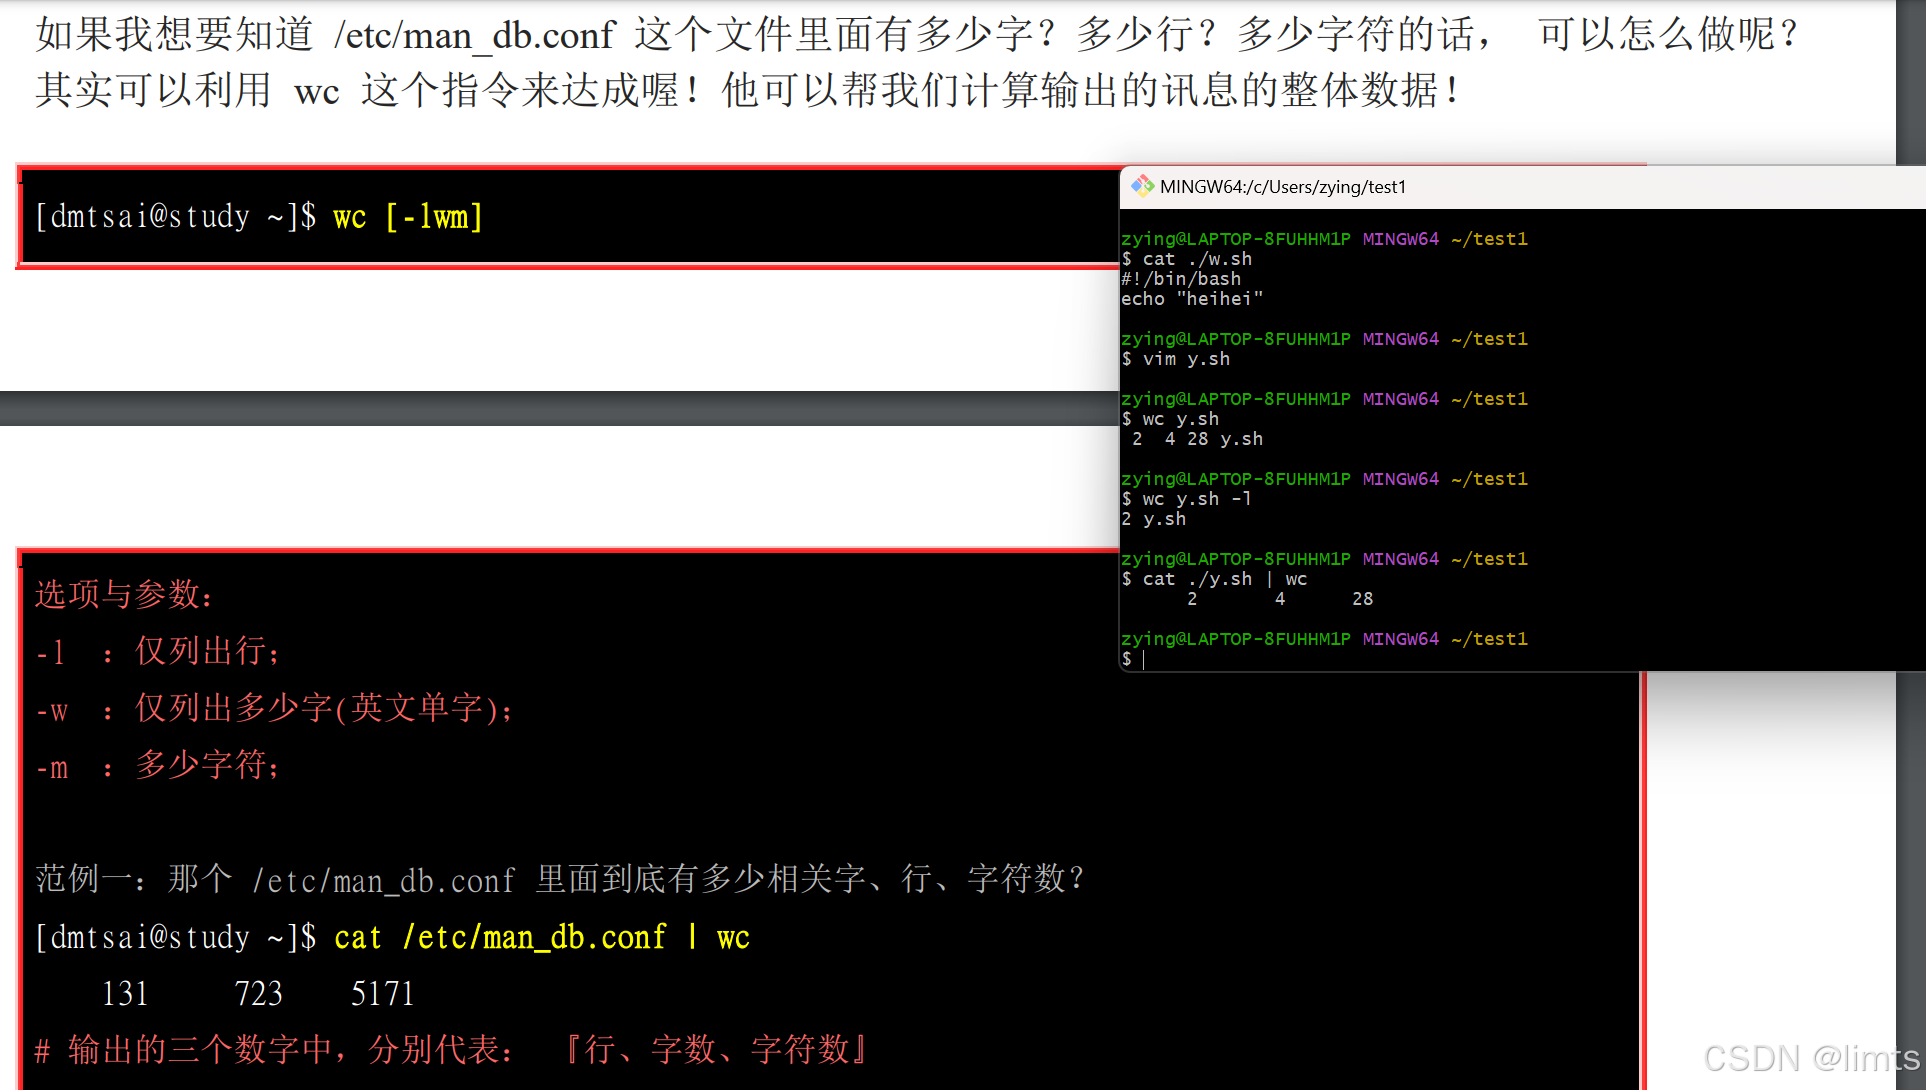Click the yellow 'wc [-lwm]' command text

(407, 217)
